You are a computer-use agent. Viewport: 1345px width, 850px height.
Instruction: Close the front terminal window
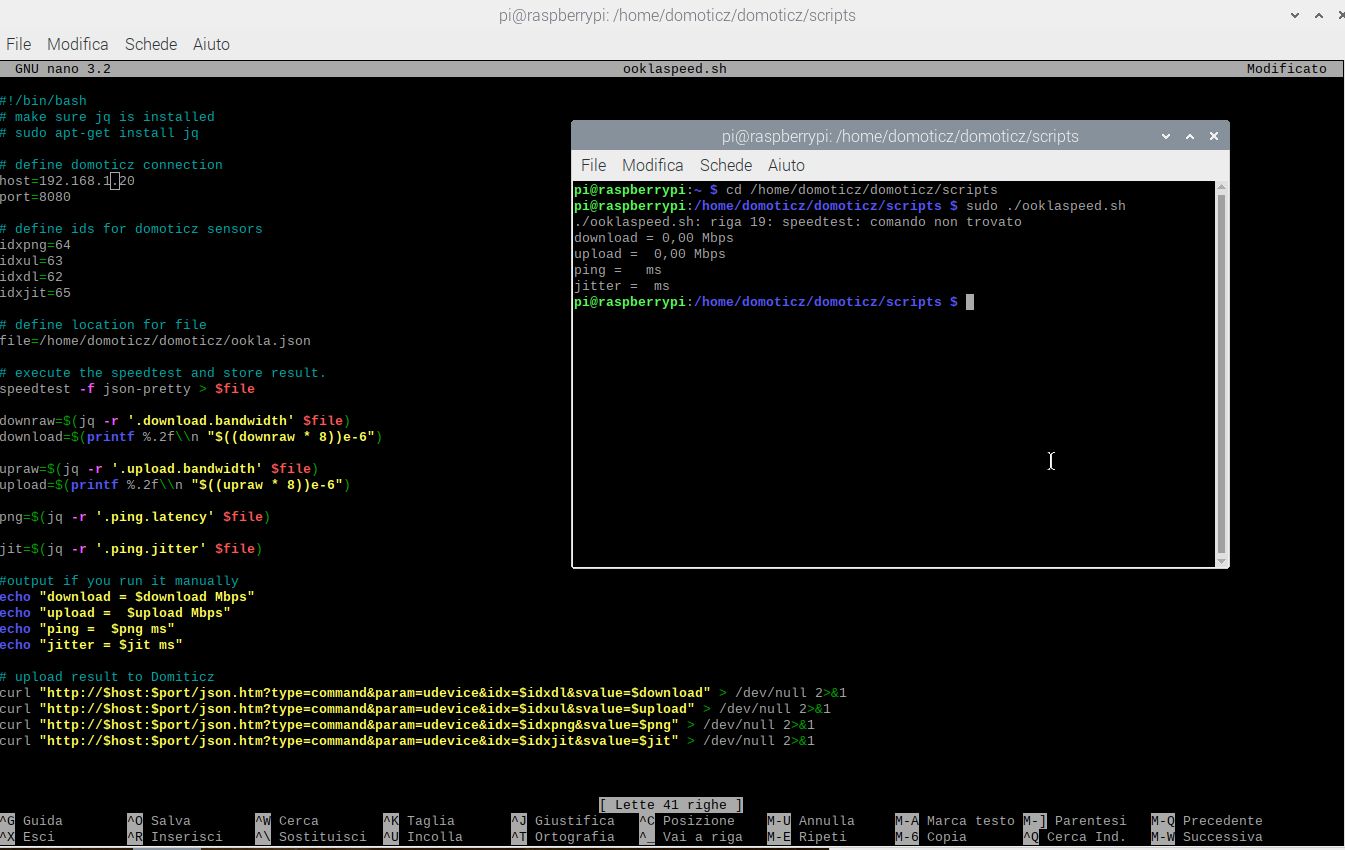[x=1214, y=136]
